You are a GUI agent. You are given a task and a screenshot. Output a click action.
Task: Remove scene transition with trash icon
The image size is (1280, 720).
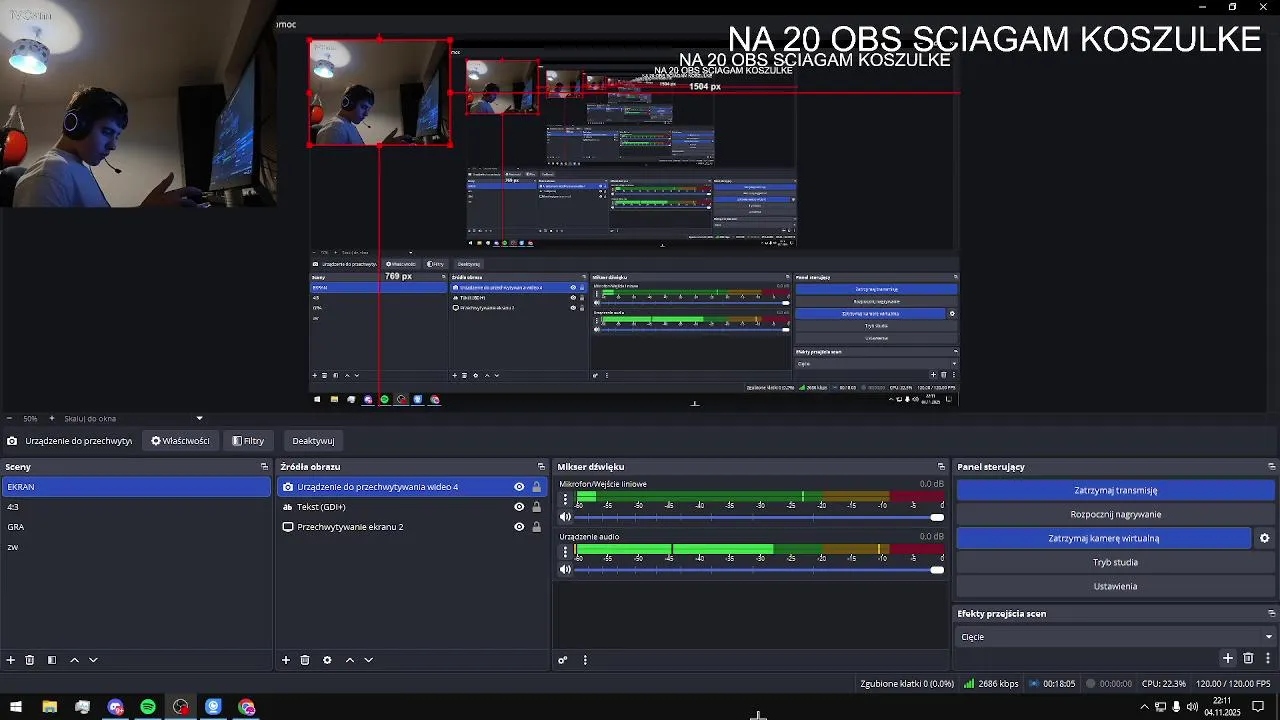point(1248,658)
